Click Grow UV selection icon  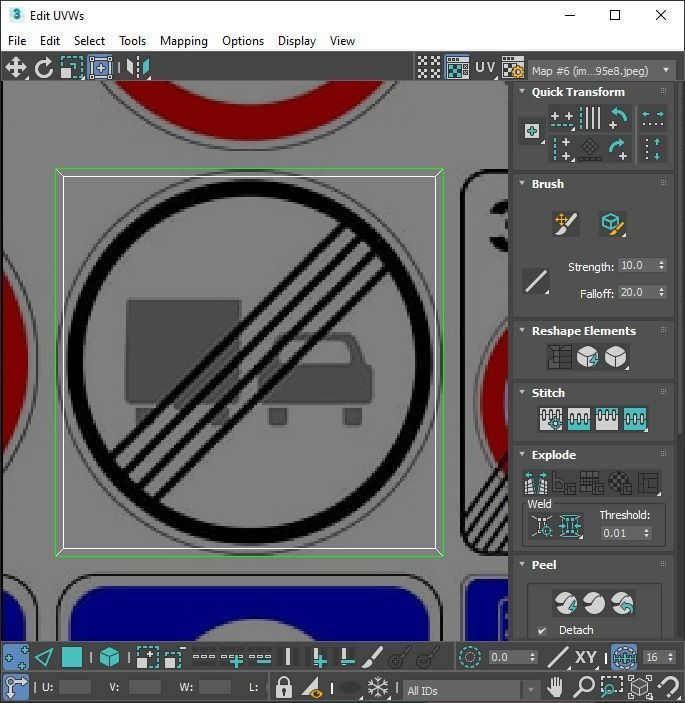tap(147, 657)
